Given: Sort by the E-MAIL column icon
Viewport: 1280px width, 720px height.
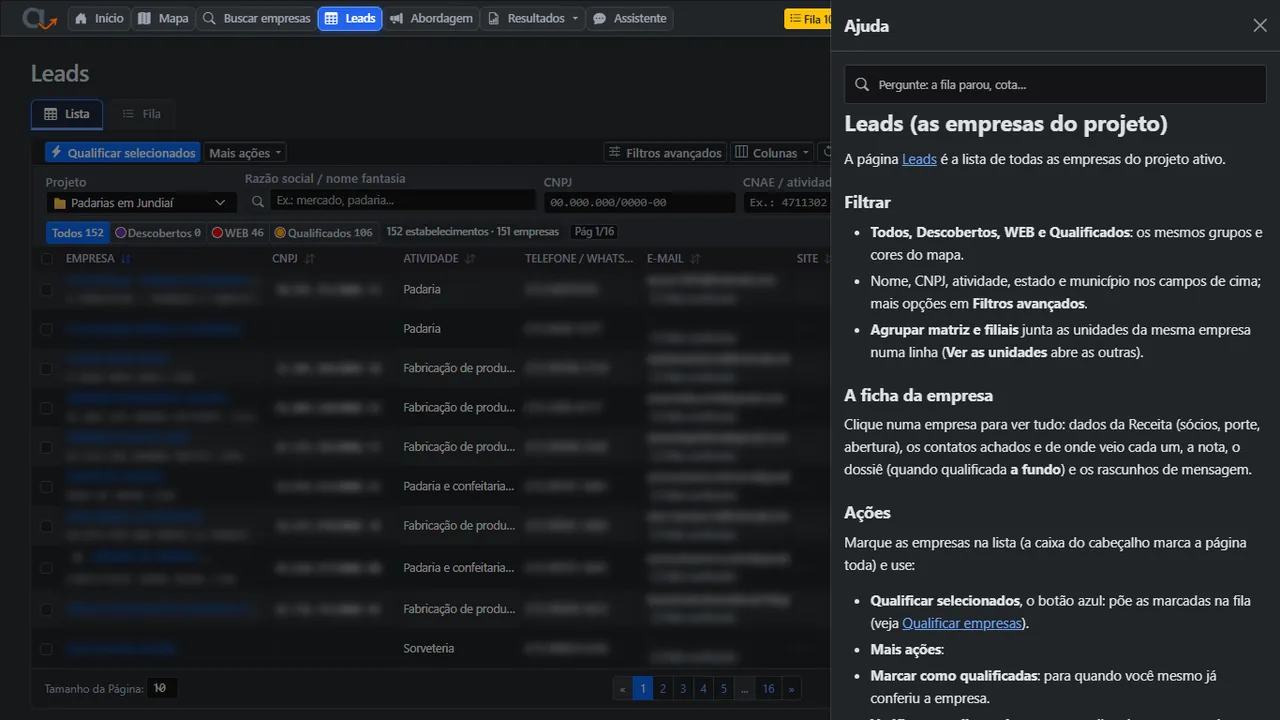Looking at the screenshot, I should [695, 259].
